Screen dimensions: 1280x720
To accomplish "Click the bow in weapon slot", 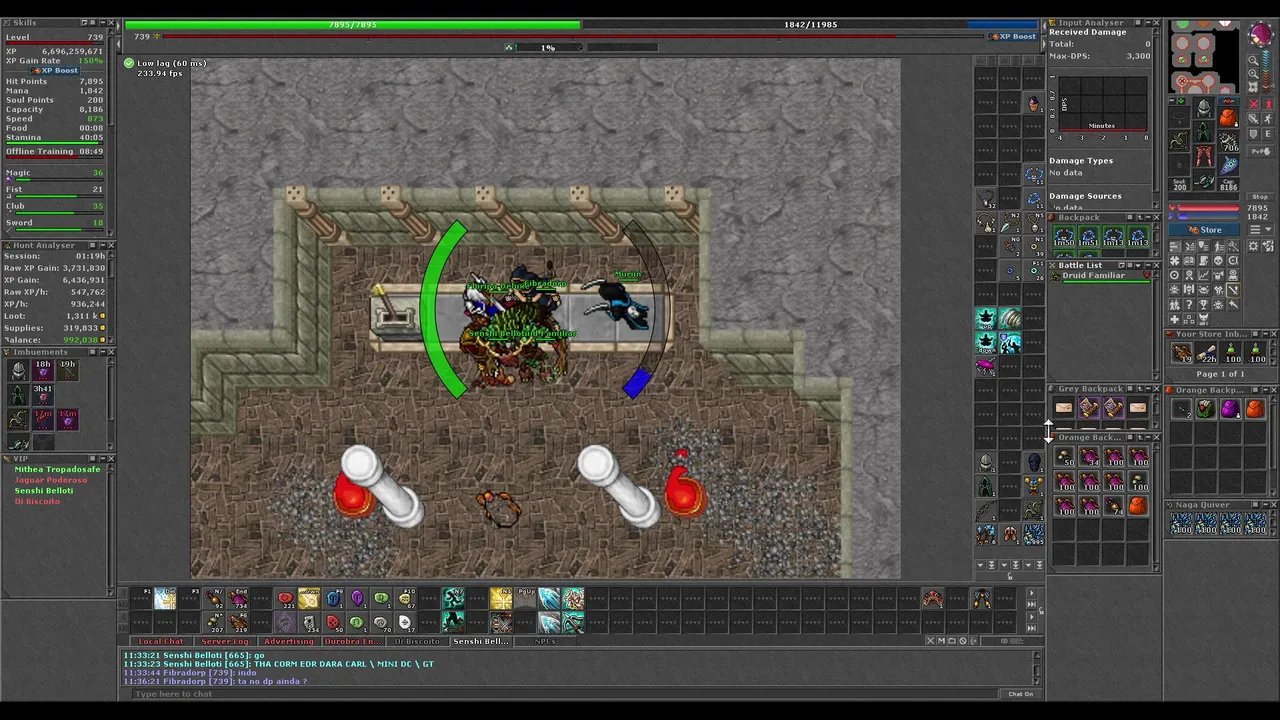I will coord(1179,142).
